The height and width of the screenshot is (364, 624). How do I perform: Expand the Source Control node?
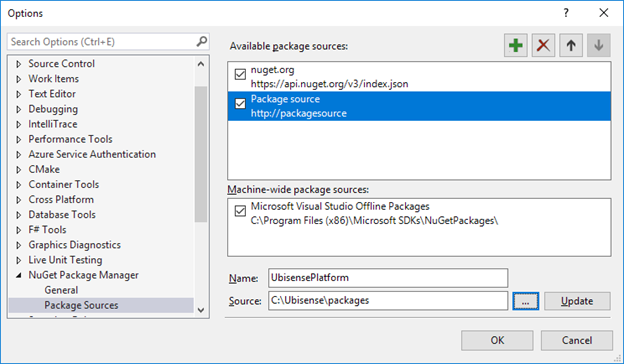click(x=18, y=64)
